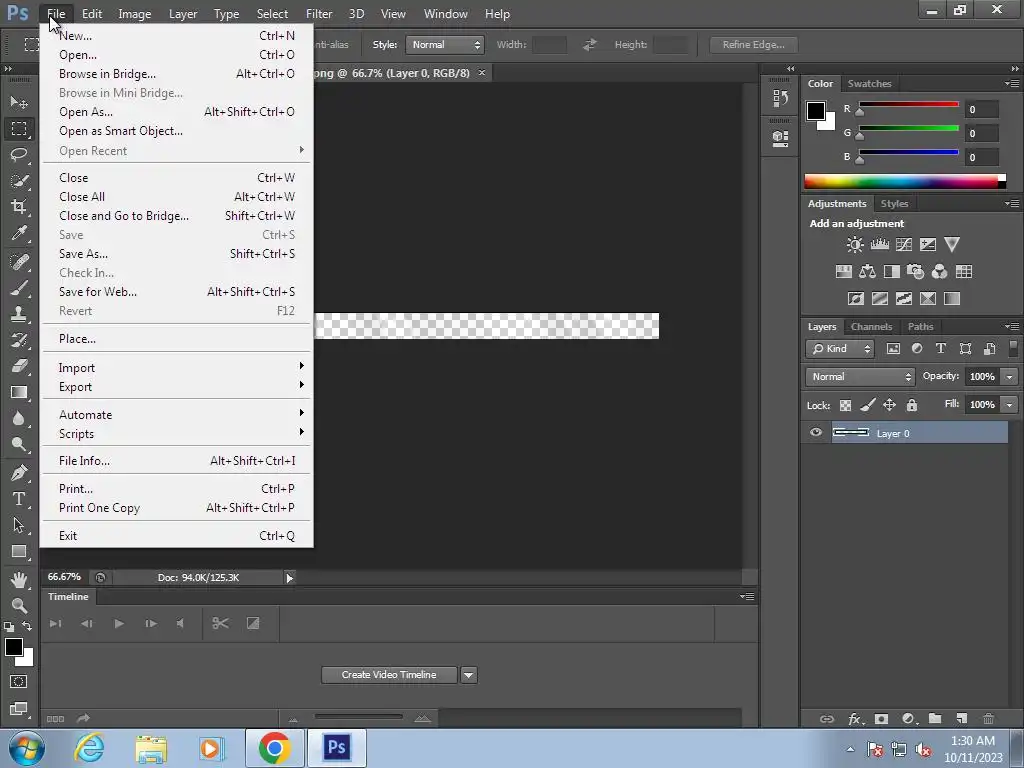This screenshot has height=768, width=1024.
Task: Toggle Layer 0 visibility eye
Action: 816,432
